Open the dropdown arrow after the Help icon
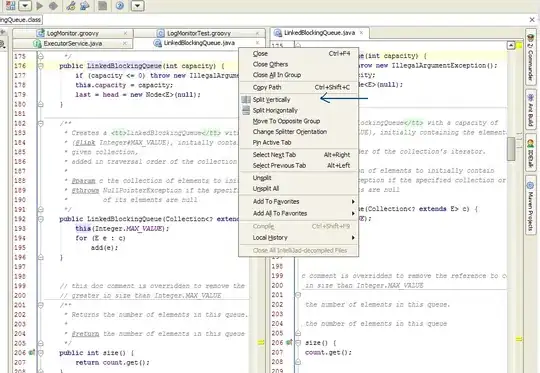Viewport: 540px width, 373px height. point(137,6)
